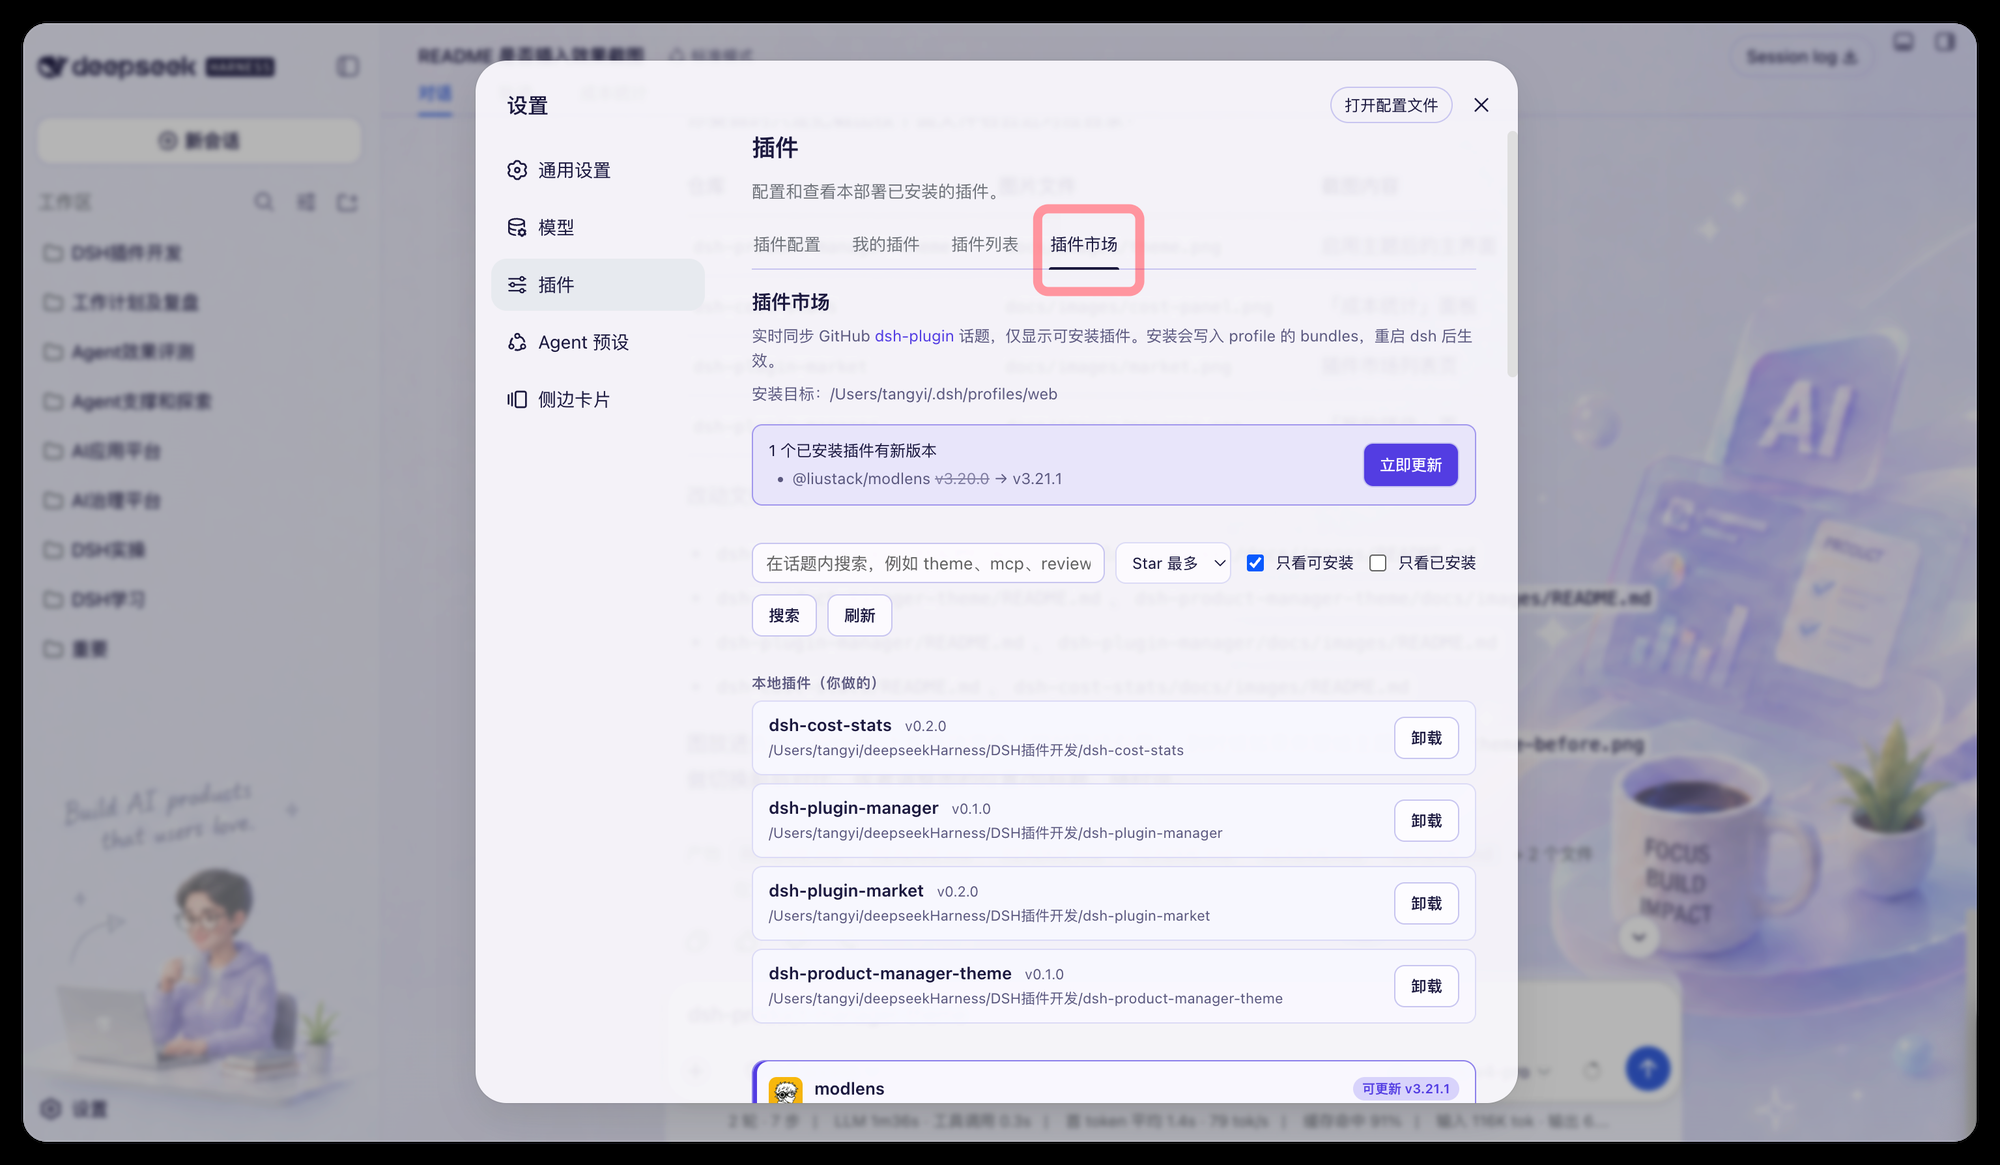Viewport: 2000px width, 1165px height.
Task: Click the Agent 预设 icon in settings
Action: [x=517, y=342]
